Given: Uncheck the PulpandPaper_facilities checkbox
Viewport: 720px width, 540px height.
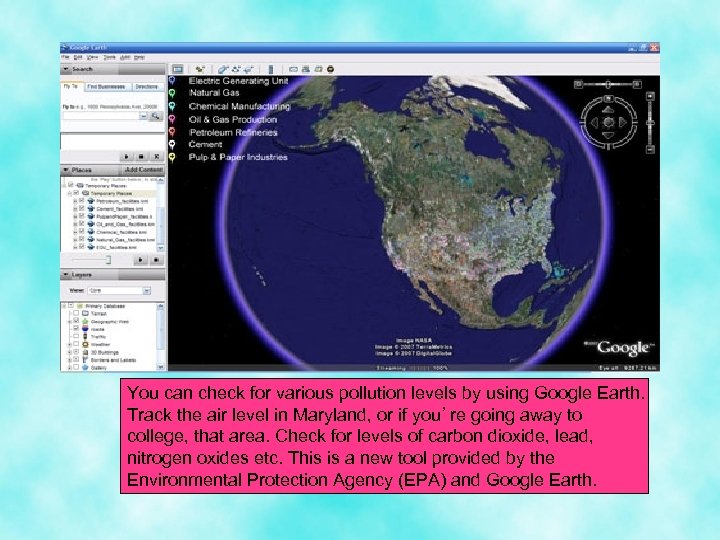Looking at the screenshot, I should [x=82, y=216].
